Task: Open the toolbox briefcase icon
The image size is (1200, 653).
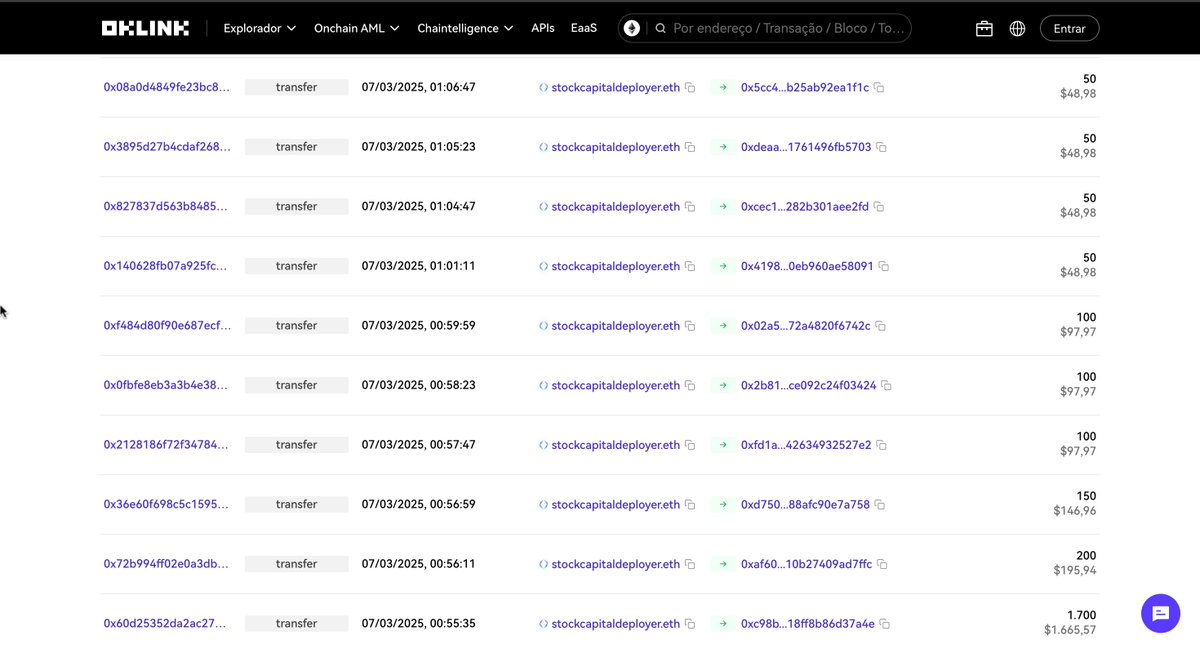Action: click(984, 28)
